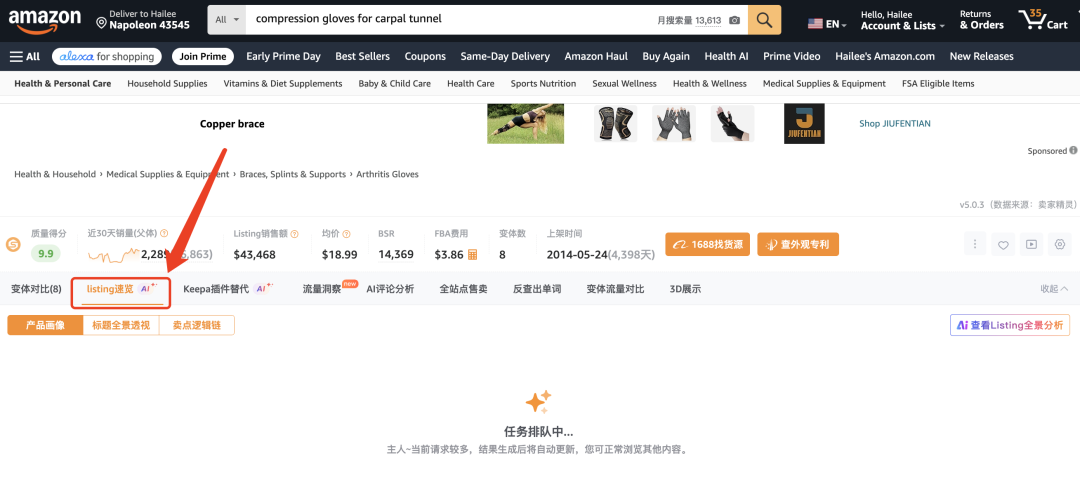Switch to 变体对比(8) tab
Viewport: 1080px width, 503px height.
click(36, 289)
